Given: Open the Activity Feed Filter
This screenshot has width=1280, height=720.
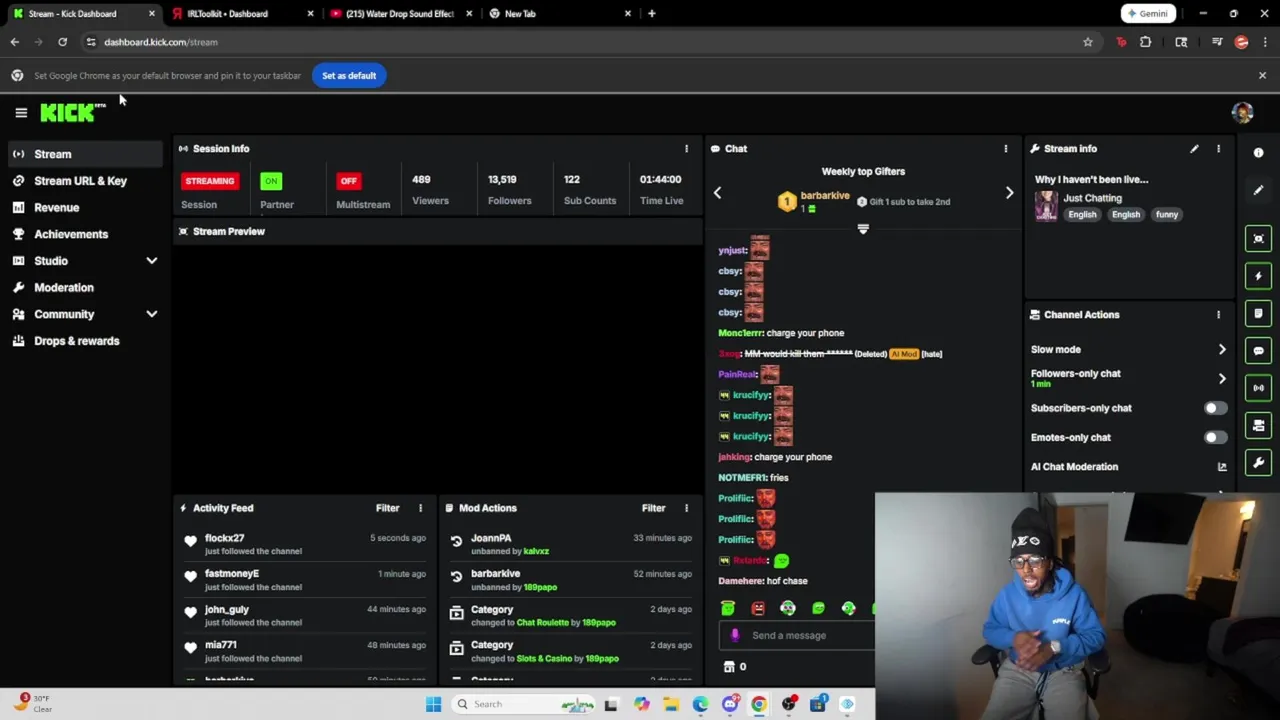Looking at the screenshot, I should [x=387, y=508].
